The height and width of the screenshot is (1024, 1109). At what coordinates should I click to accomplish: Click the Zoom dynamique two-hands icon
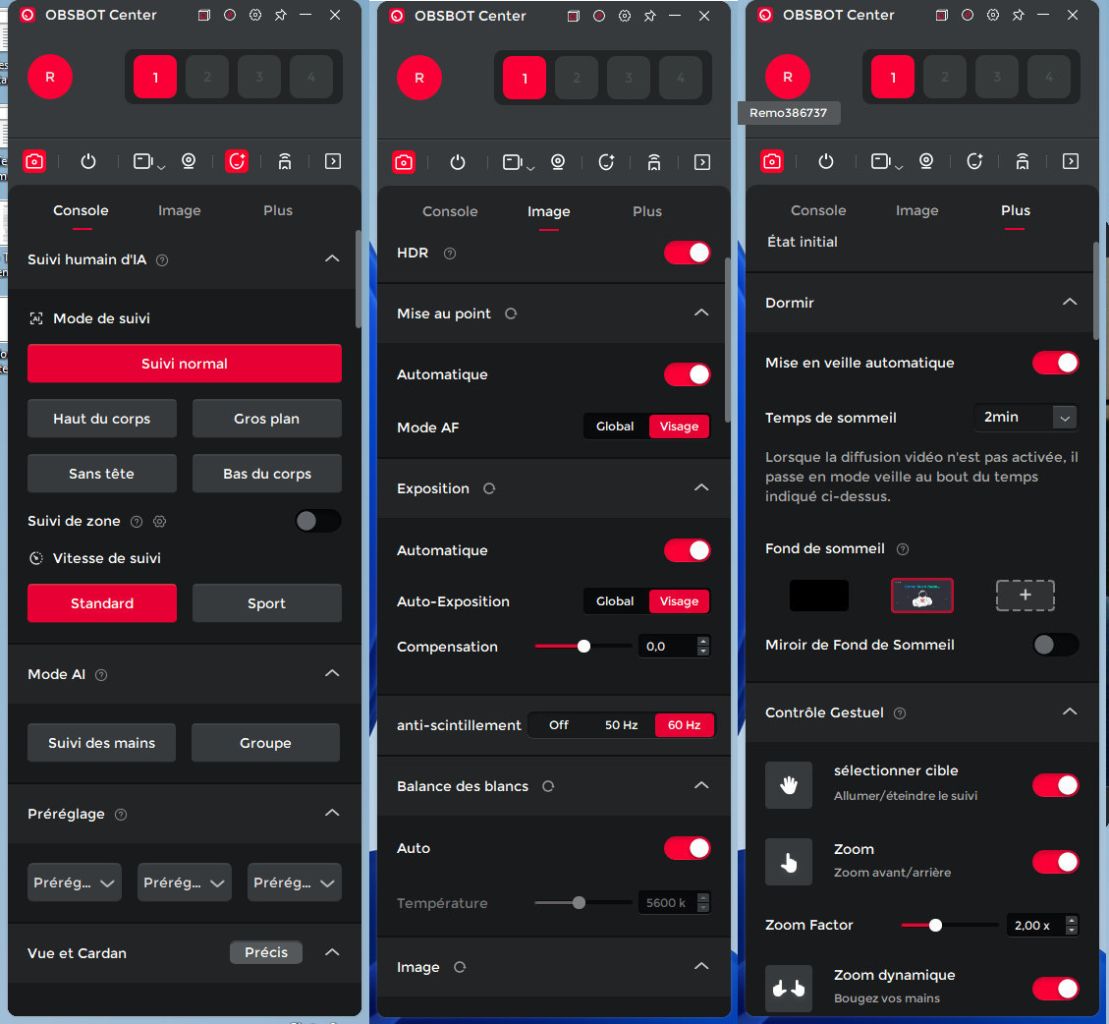(x=788, y=988)
